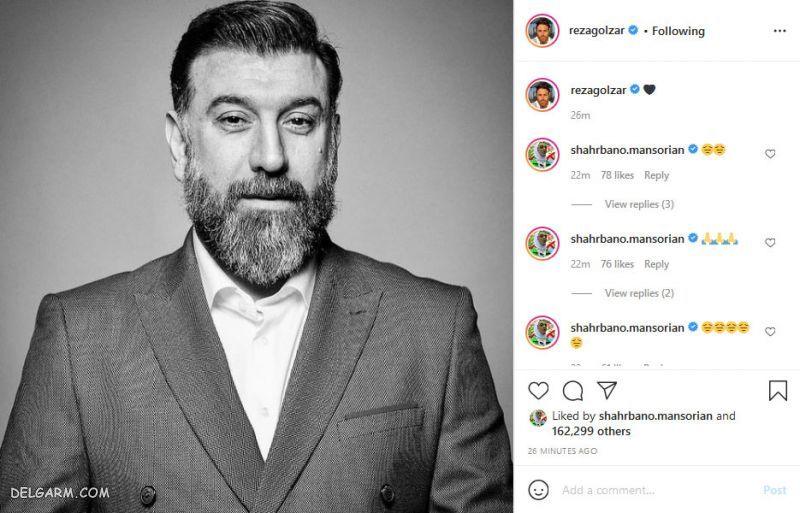Image resolution: width=800 pixels, height=513 pixels.
Task: Open the comment bubble icon
Action: (573, 391)
